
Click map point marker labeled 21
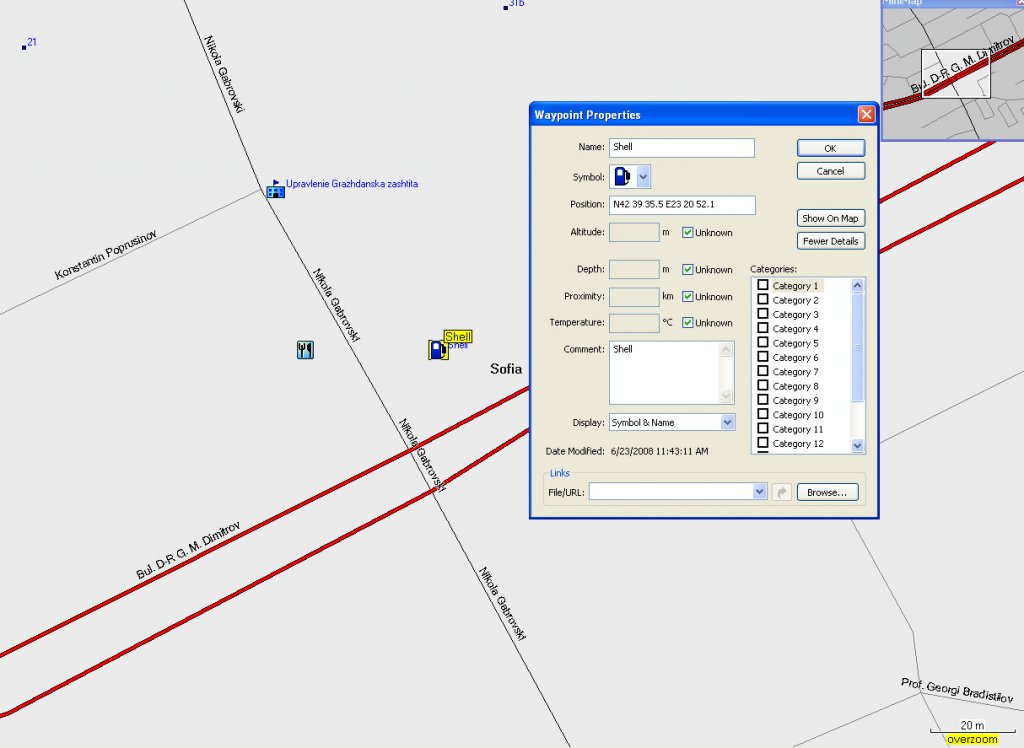24,45
